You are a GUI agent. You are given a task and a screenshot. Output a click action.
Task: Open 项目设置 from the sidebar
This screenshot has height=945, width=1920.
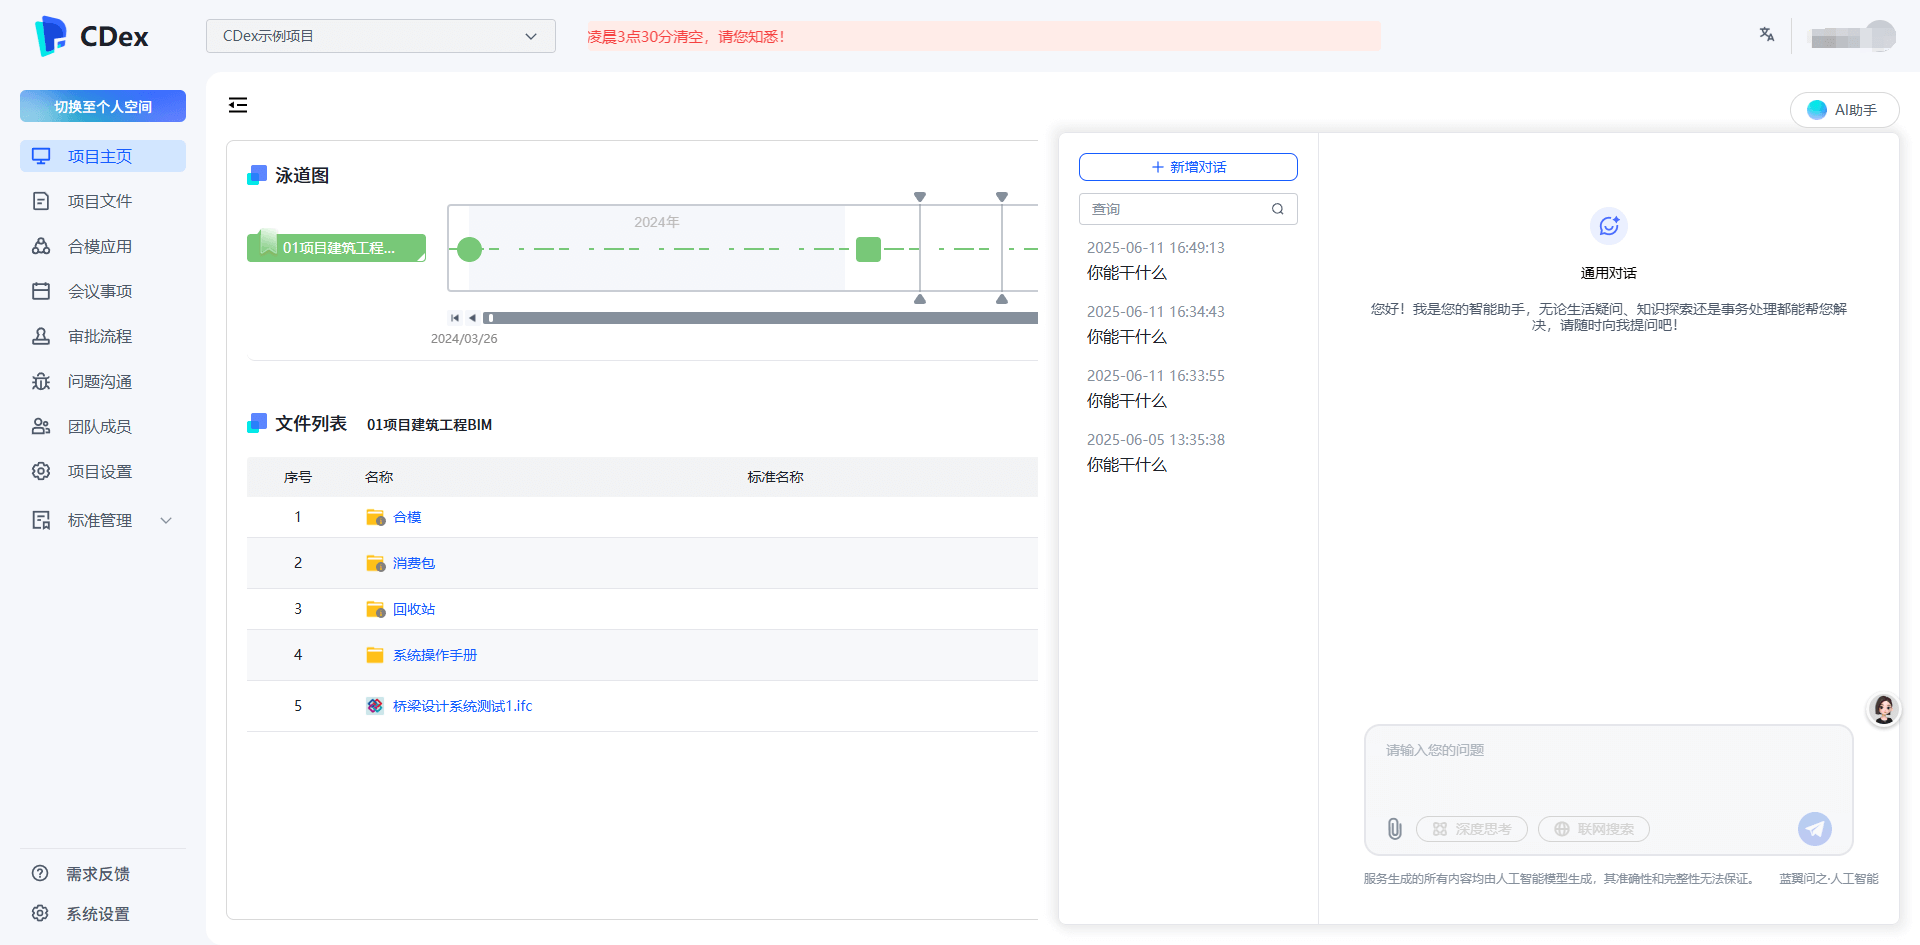[100, 471]
